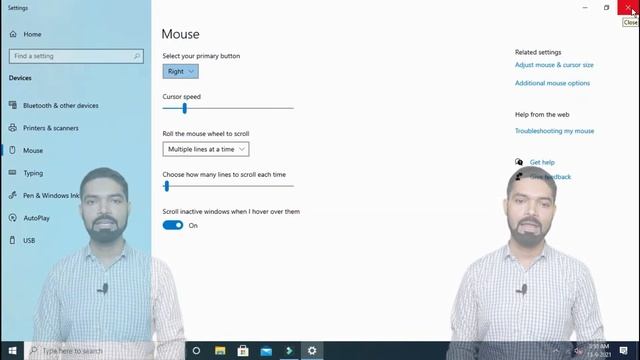This screenshot has height=360, width=640.
Task: Select the Mouse settings page
Action: click(33, 150)
